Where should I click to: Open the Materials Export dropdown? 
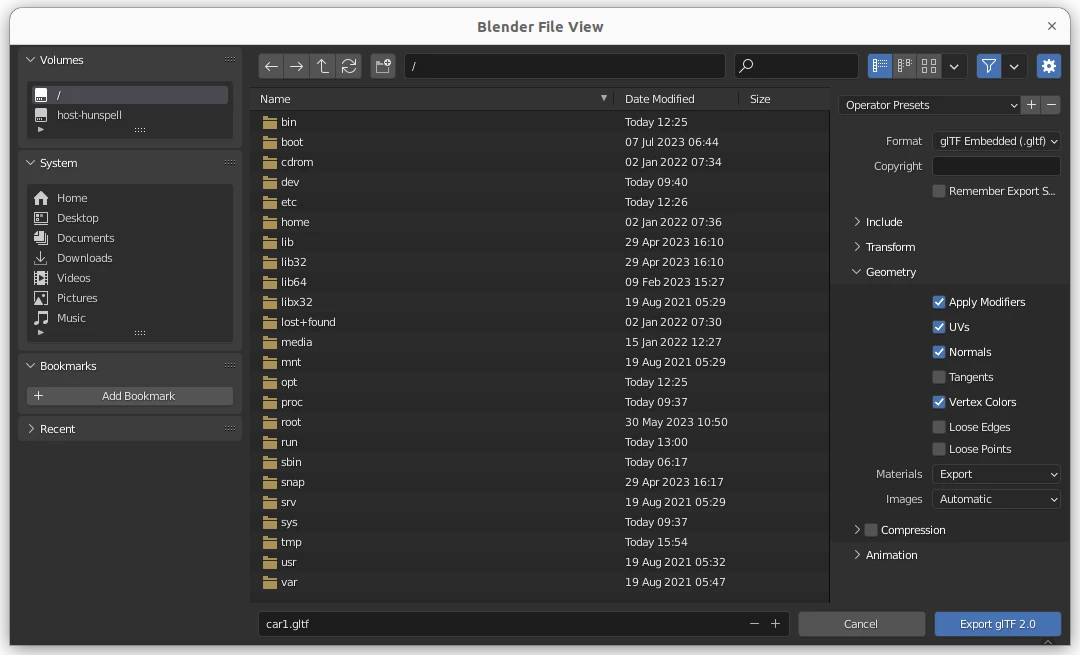click(x=996, y=474)
